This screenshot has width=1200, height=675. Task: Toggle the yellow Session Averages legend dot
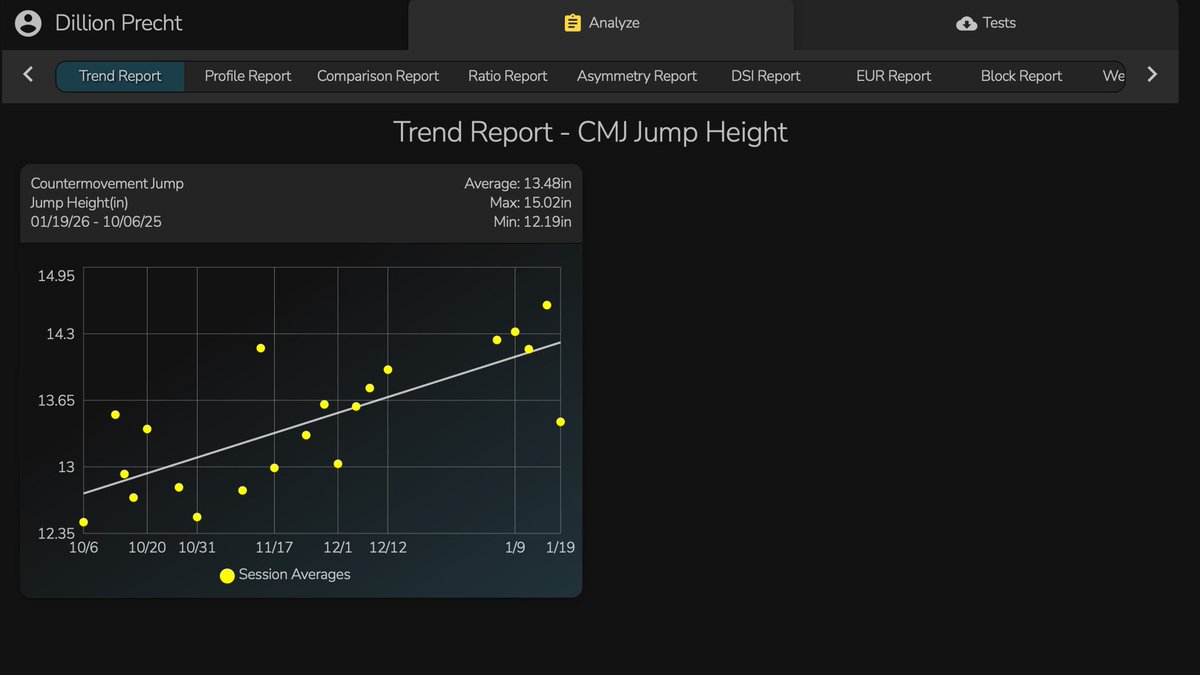point(227,575)
